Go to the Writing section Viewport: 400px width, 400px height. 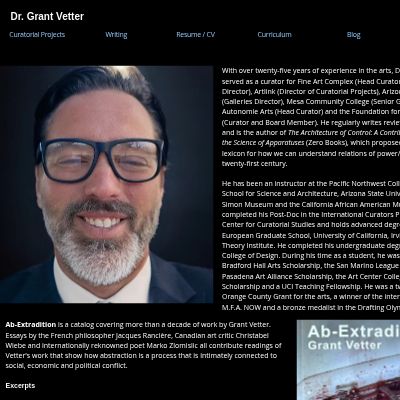(116, 35)
